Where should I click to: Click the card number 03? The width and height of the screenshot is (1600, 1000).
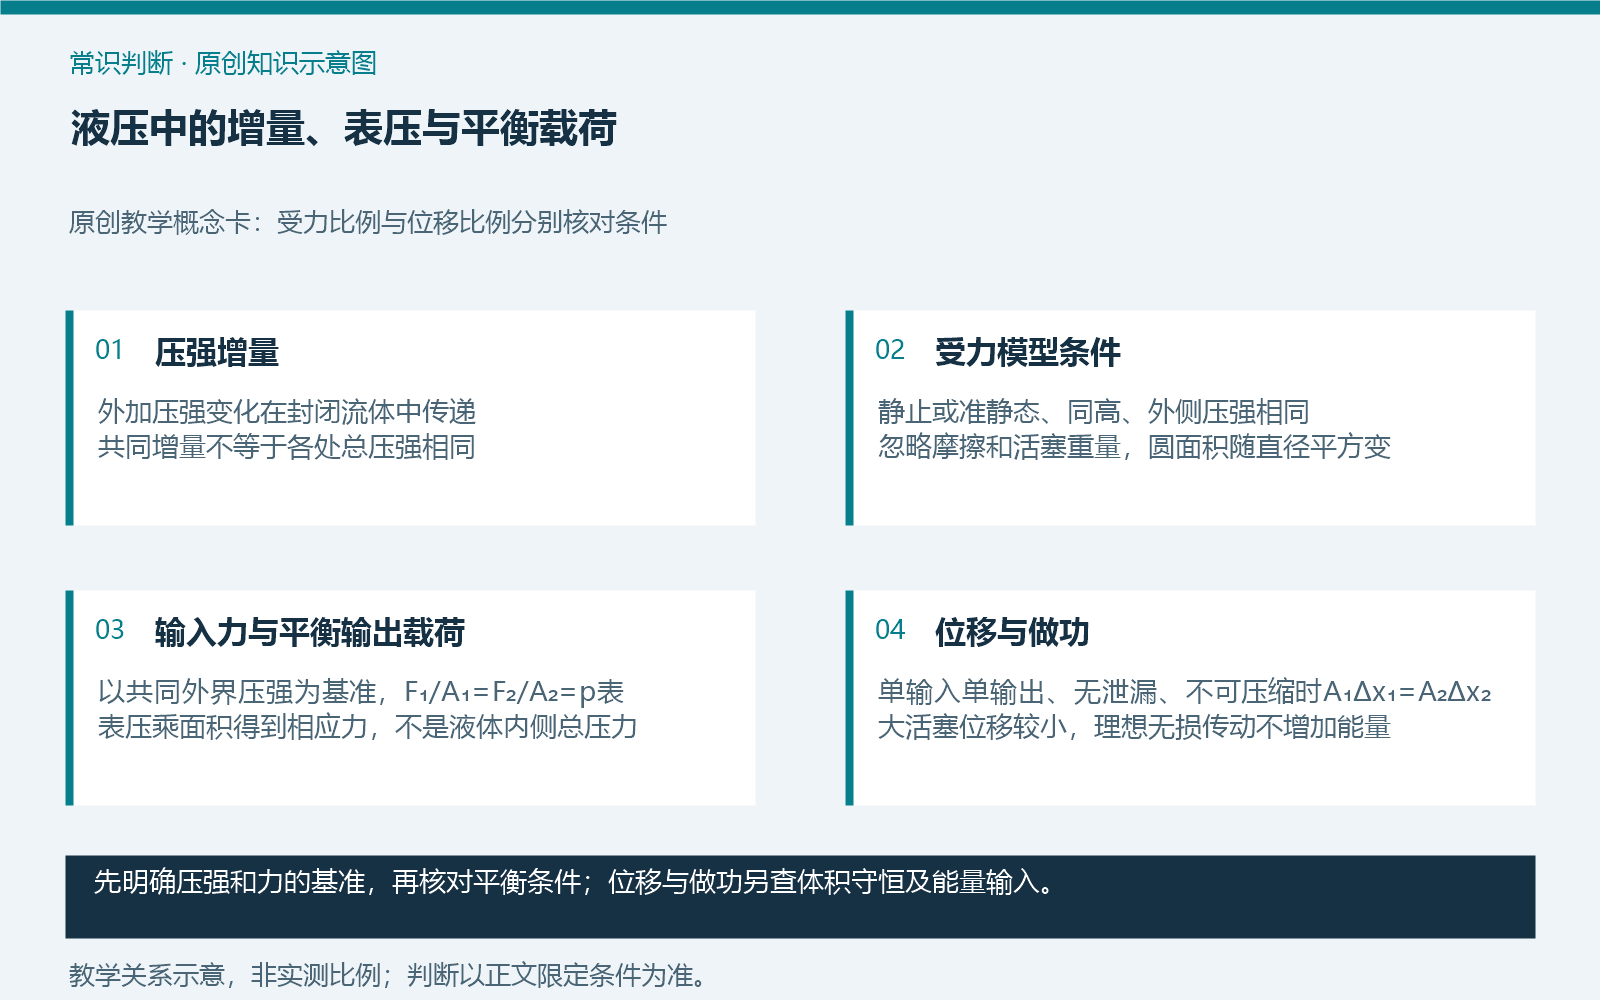tap(110, 630)
